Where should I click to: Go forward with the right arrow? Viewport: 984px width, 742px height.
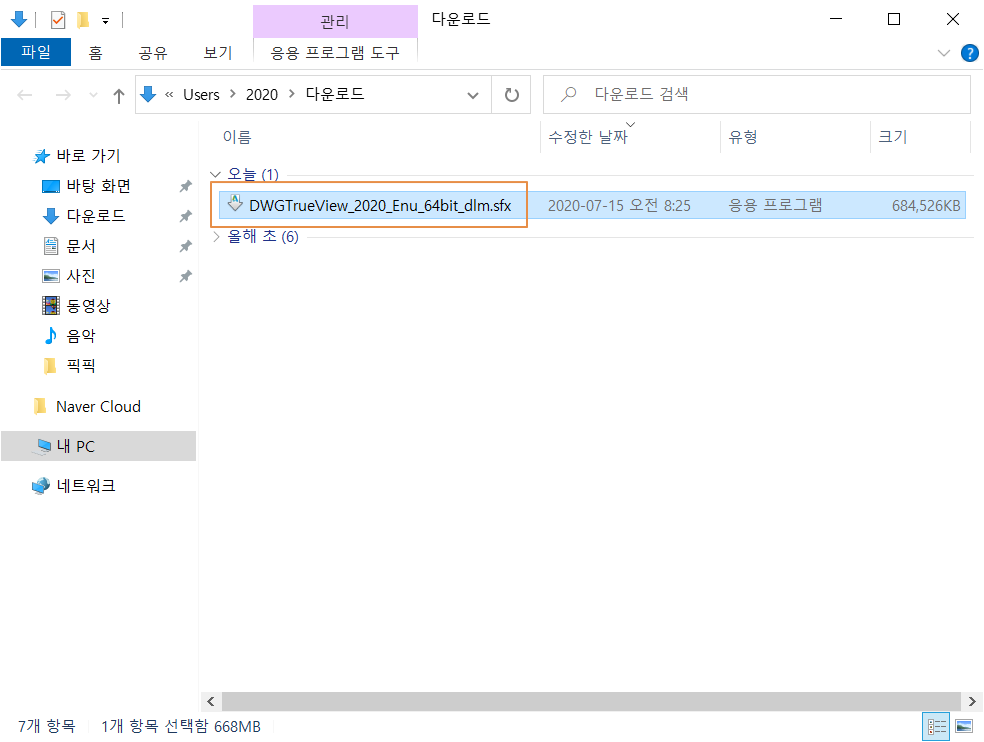tap(63, 95)
